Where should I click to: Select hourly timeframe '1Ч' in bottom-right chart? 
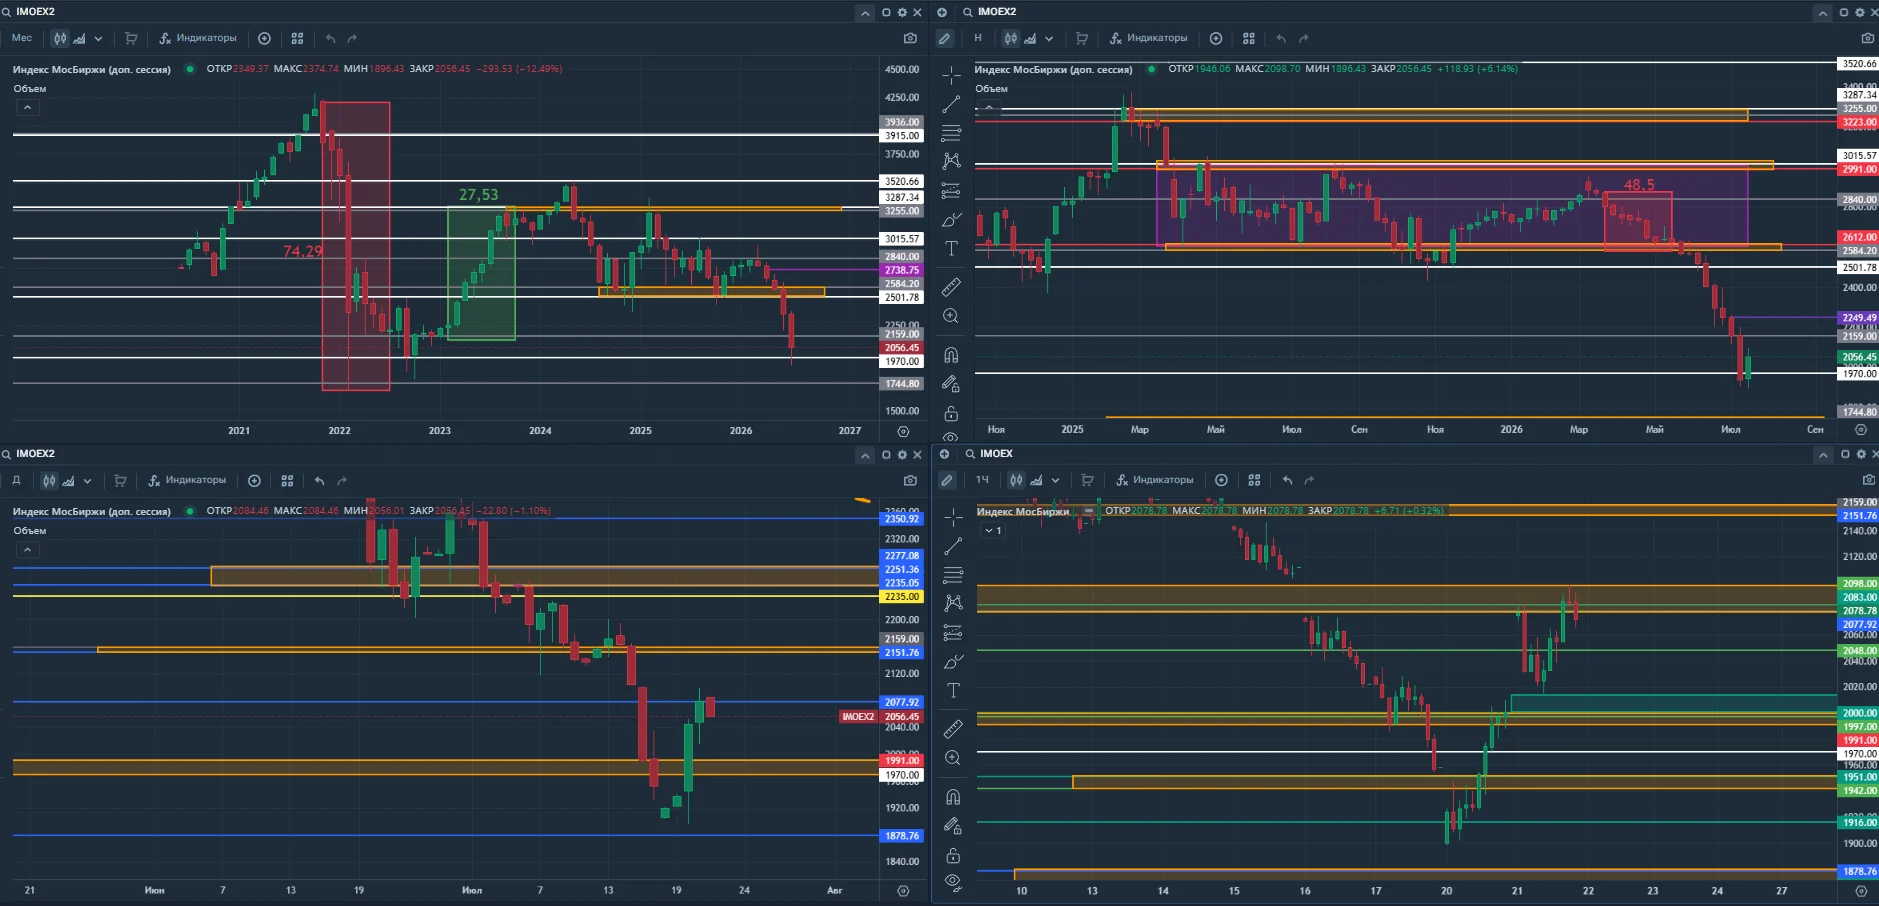tap(982, 480)
